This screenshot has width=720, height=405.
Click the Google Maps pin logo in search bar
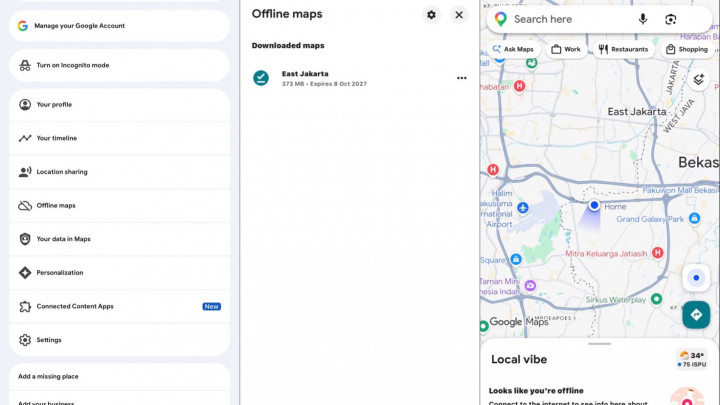pyautogui.click(x=501, y=19)
